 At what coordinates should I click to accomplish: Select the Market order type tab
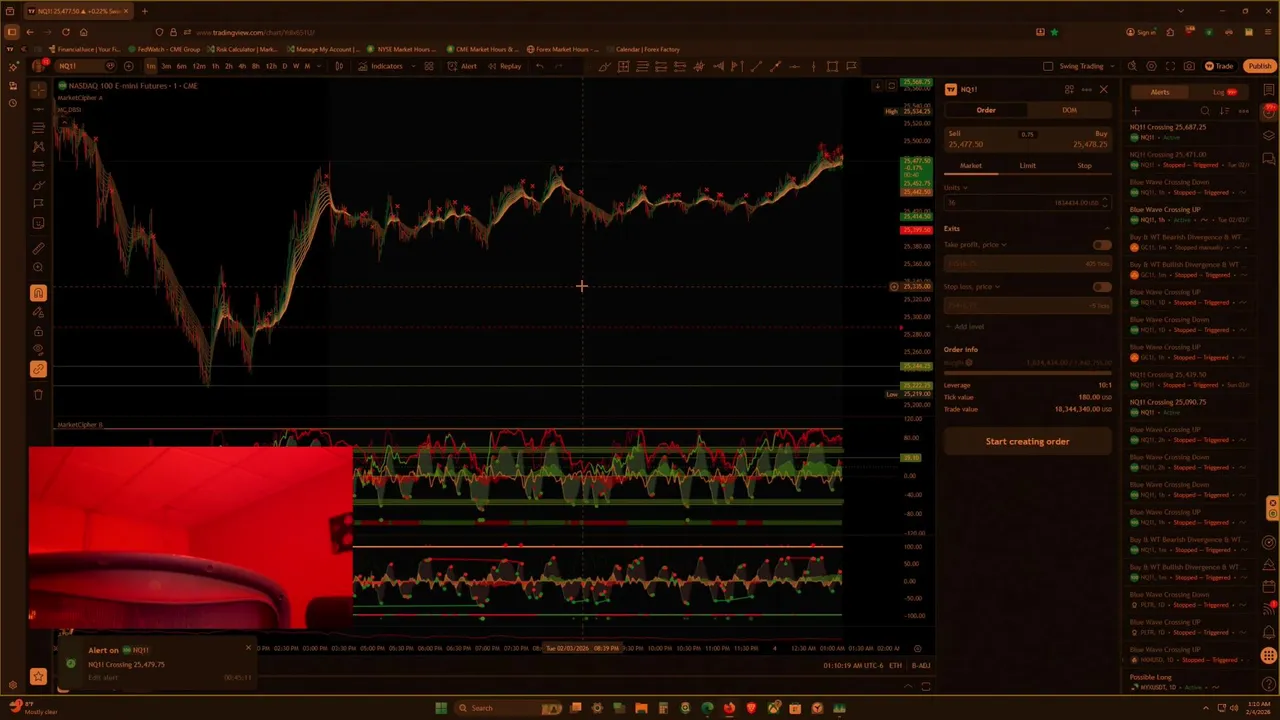pos(971,166)
